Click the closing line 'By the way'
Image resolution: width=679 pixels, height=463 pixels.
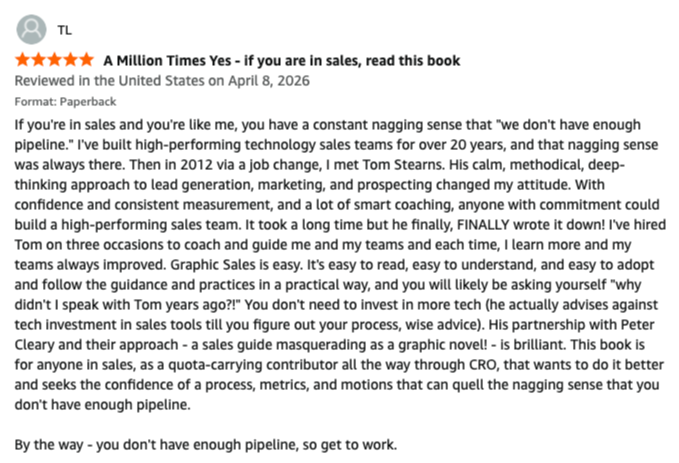click(x=48, y=445)
